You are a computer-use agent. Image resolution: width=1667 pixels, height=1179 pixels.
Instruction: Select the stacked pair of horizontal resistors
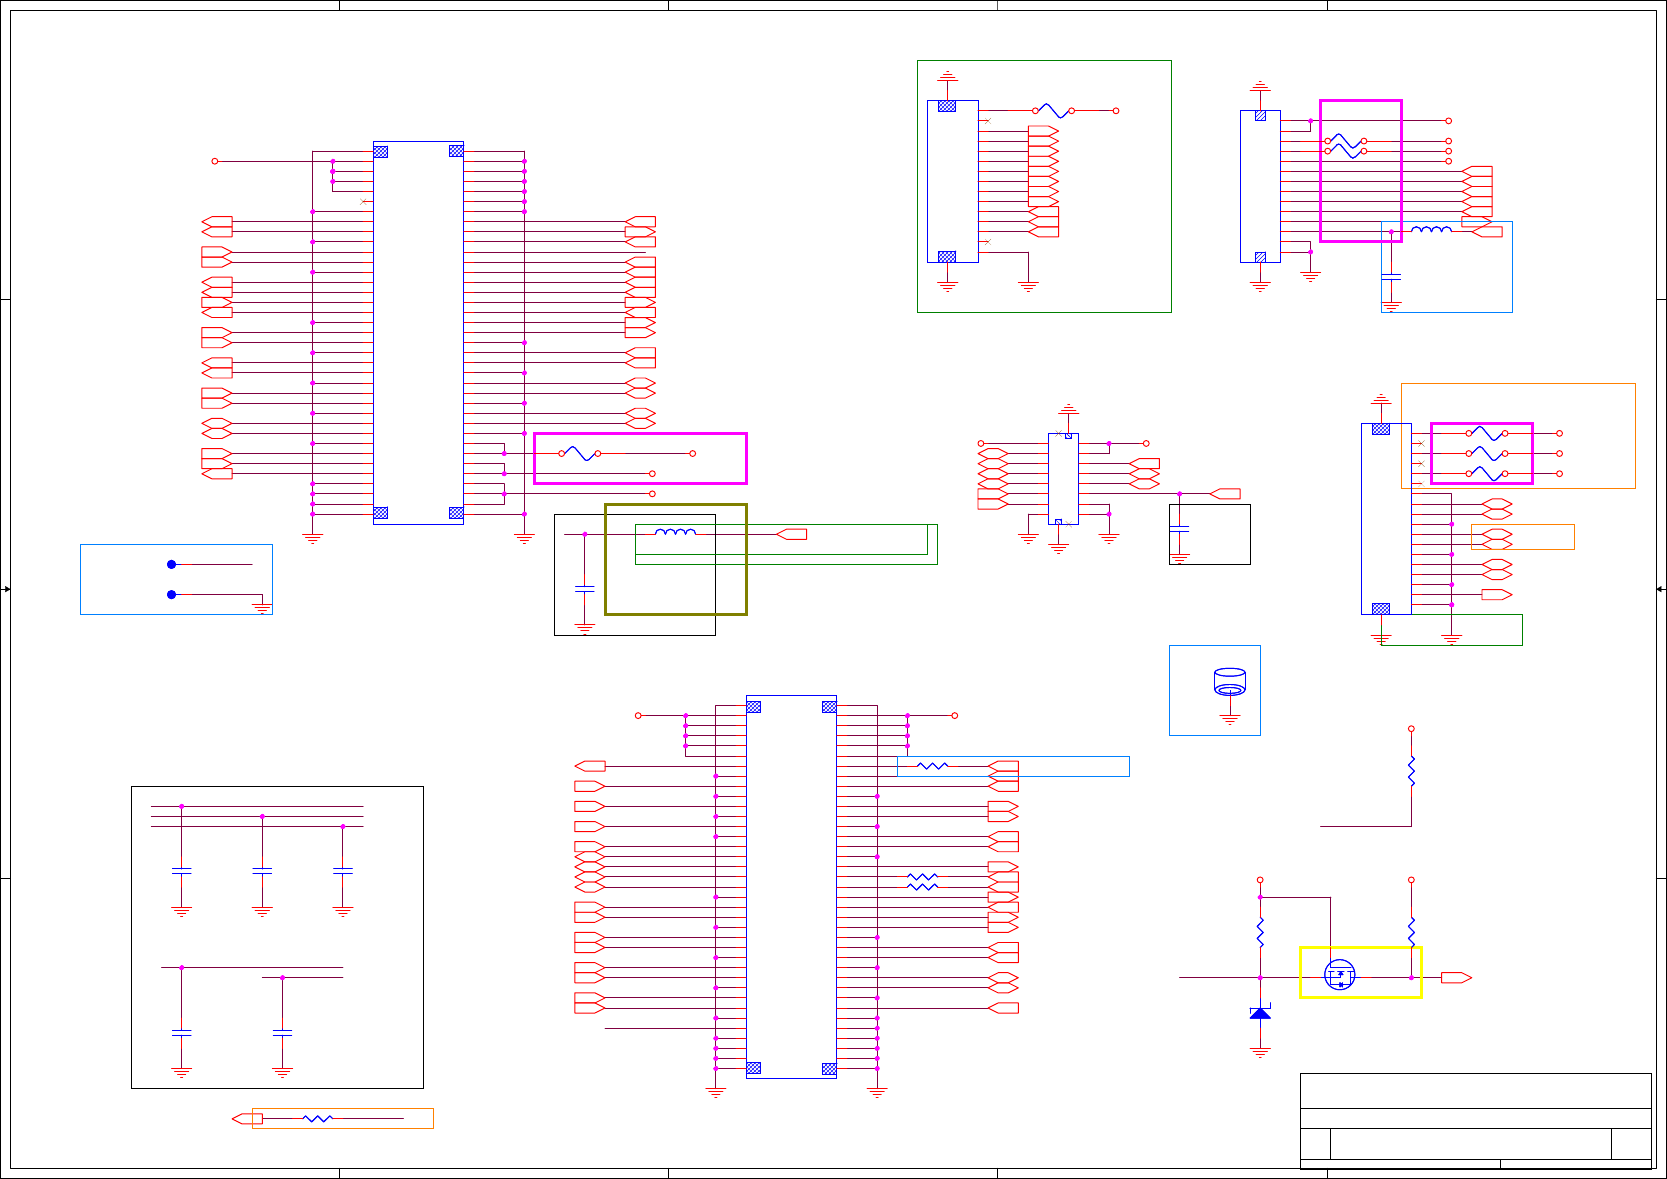click(922, 881)
